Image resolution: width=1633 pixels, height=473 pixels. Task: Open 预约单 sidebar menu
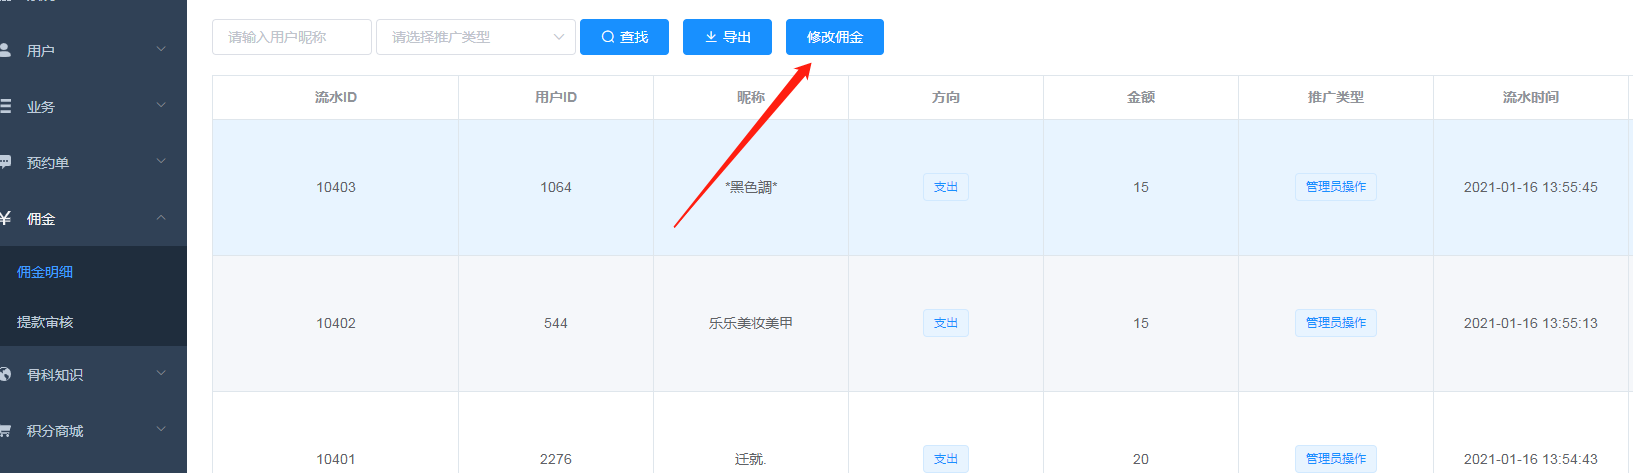[x=93, y=162]
